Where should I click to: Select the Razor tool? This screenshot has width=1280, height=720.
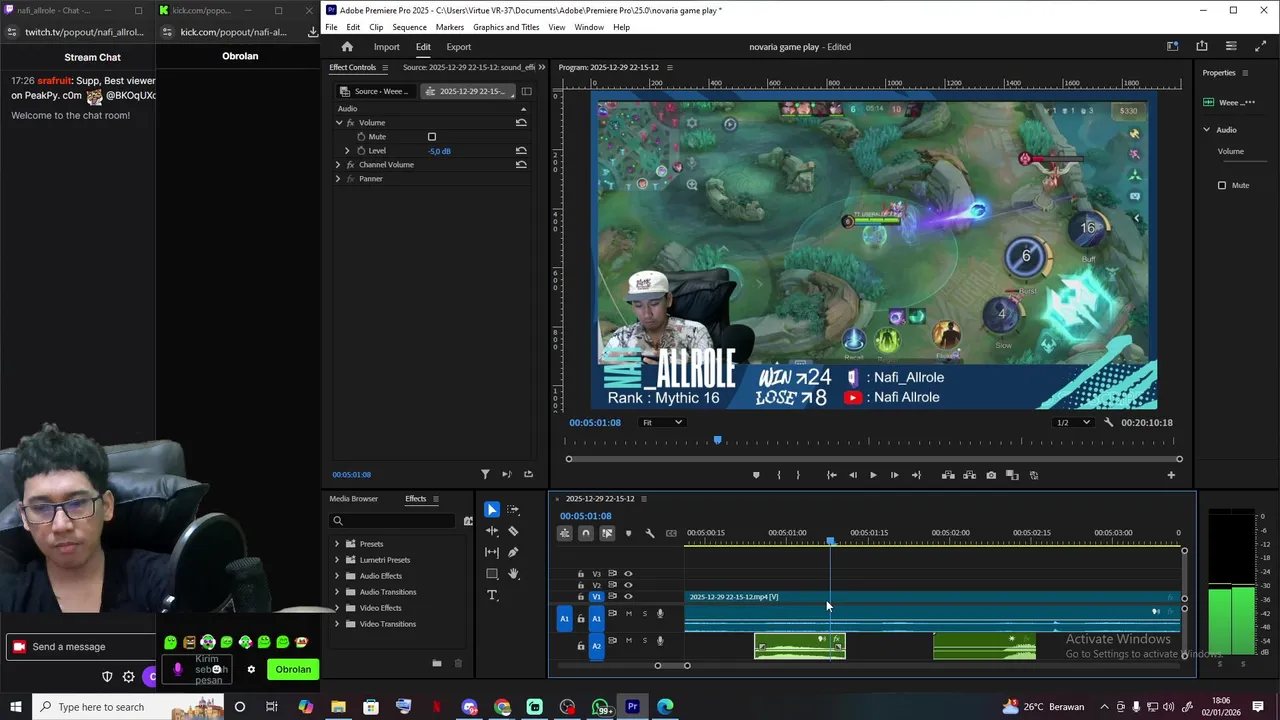(513, 531)
